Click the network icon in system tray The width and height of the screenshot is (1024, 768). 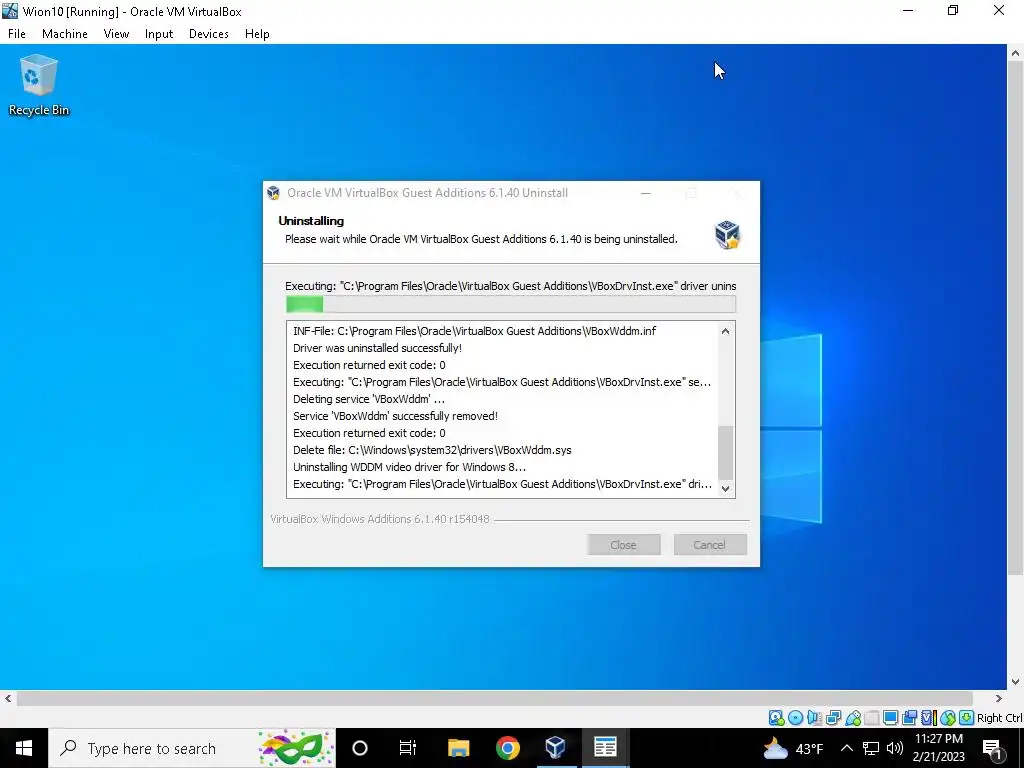(x=871, y=748)
